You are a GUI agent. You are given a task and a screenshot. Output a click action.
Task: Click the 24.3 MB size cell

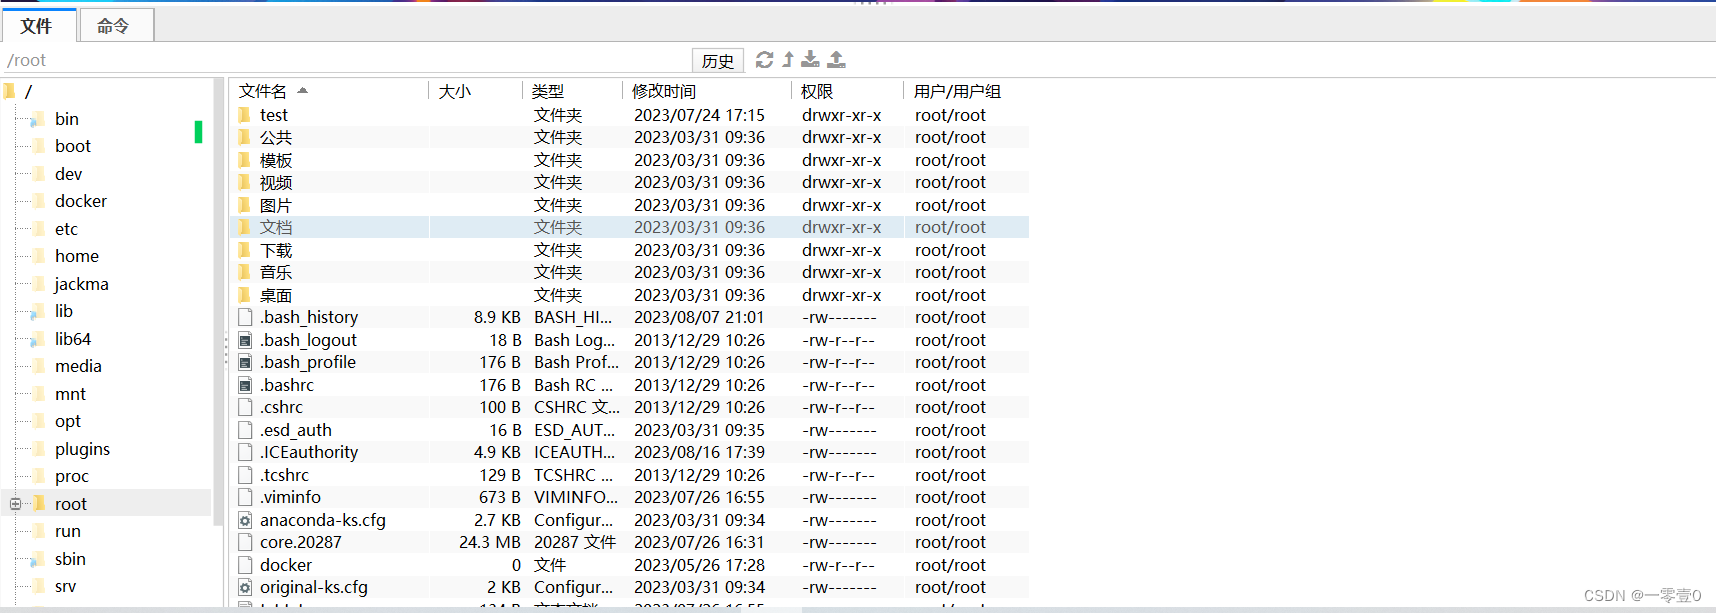point(490,542)
